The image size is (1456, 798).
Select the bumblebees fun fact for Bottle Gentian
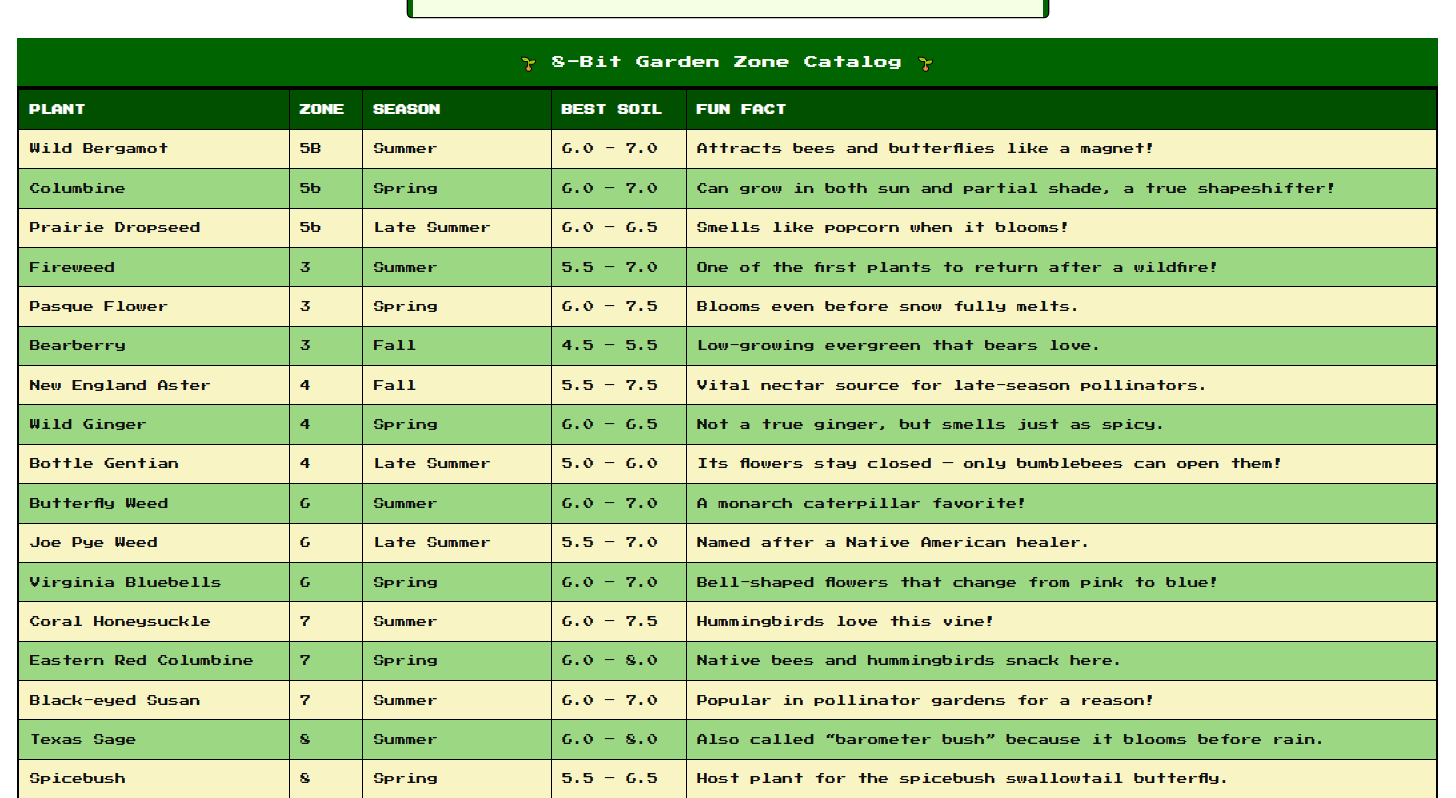(989, 463)
